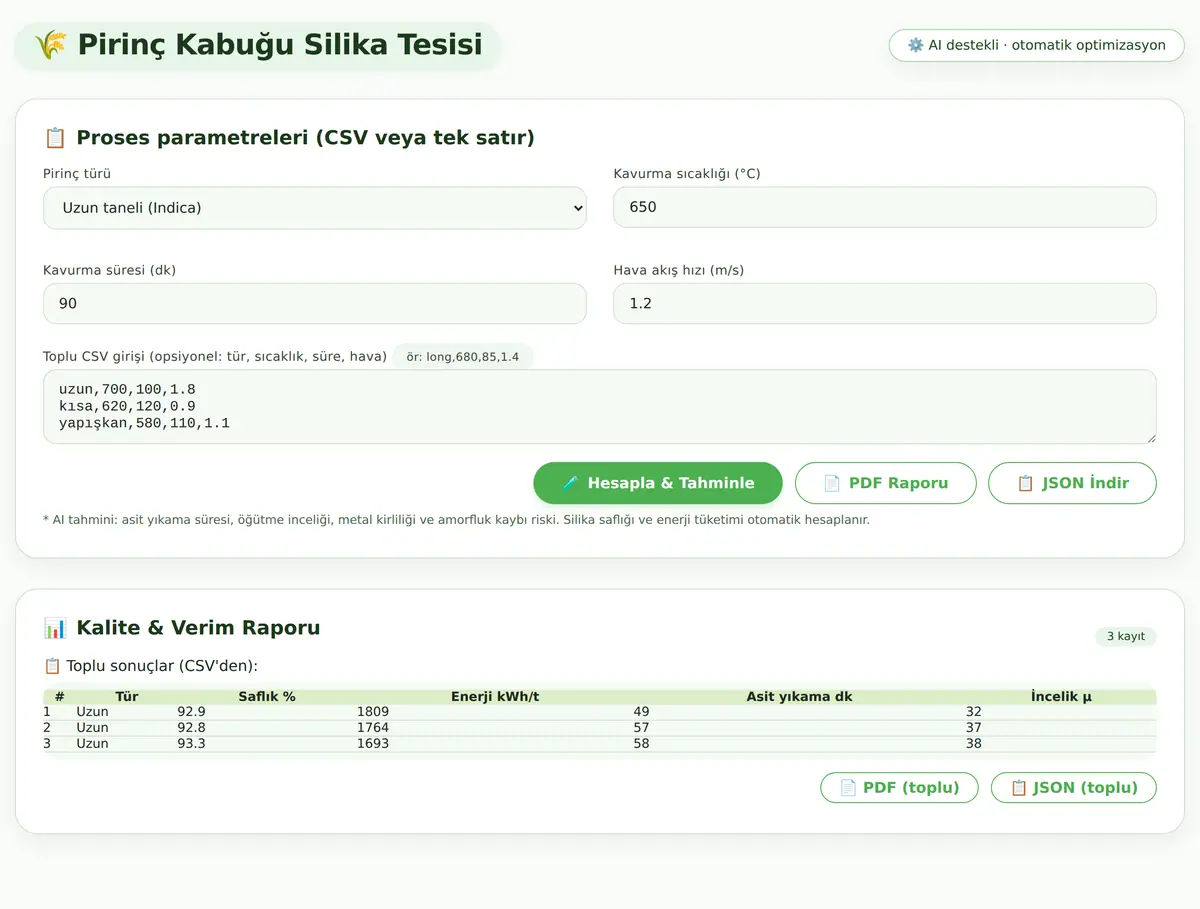Click the 'Pirinç Kabuğu Silika Tesisi' heading
This screenshot has width=1200, height=909.
click(x=280, y=45)
